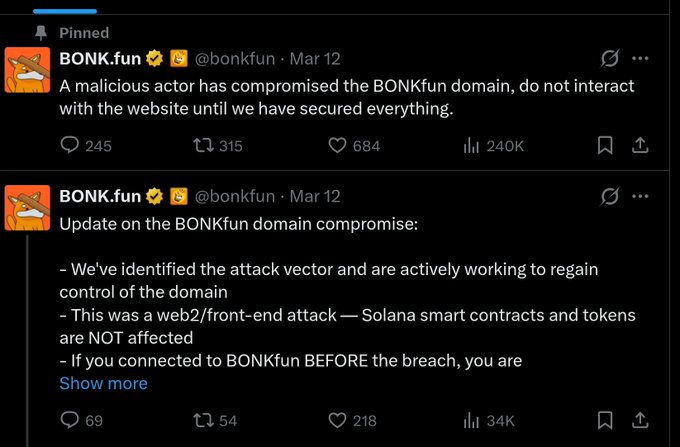Open more options on update tweet
The image size is (680, 447).
tap(641, 196)
